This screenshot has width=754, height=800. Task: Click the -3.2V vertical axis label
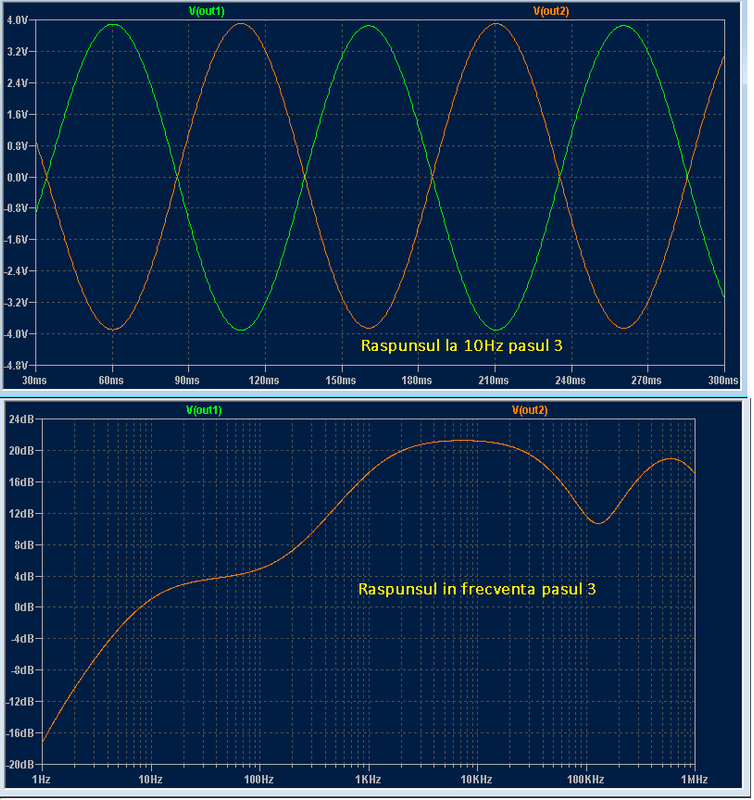click(16, 303)
